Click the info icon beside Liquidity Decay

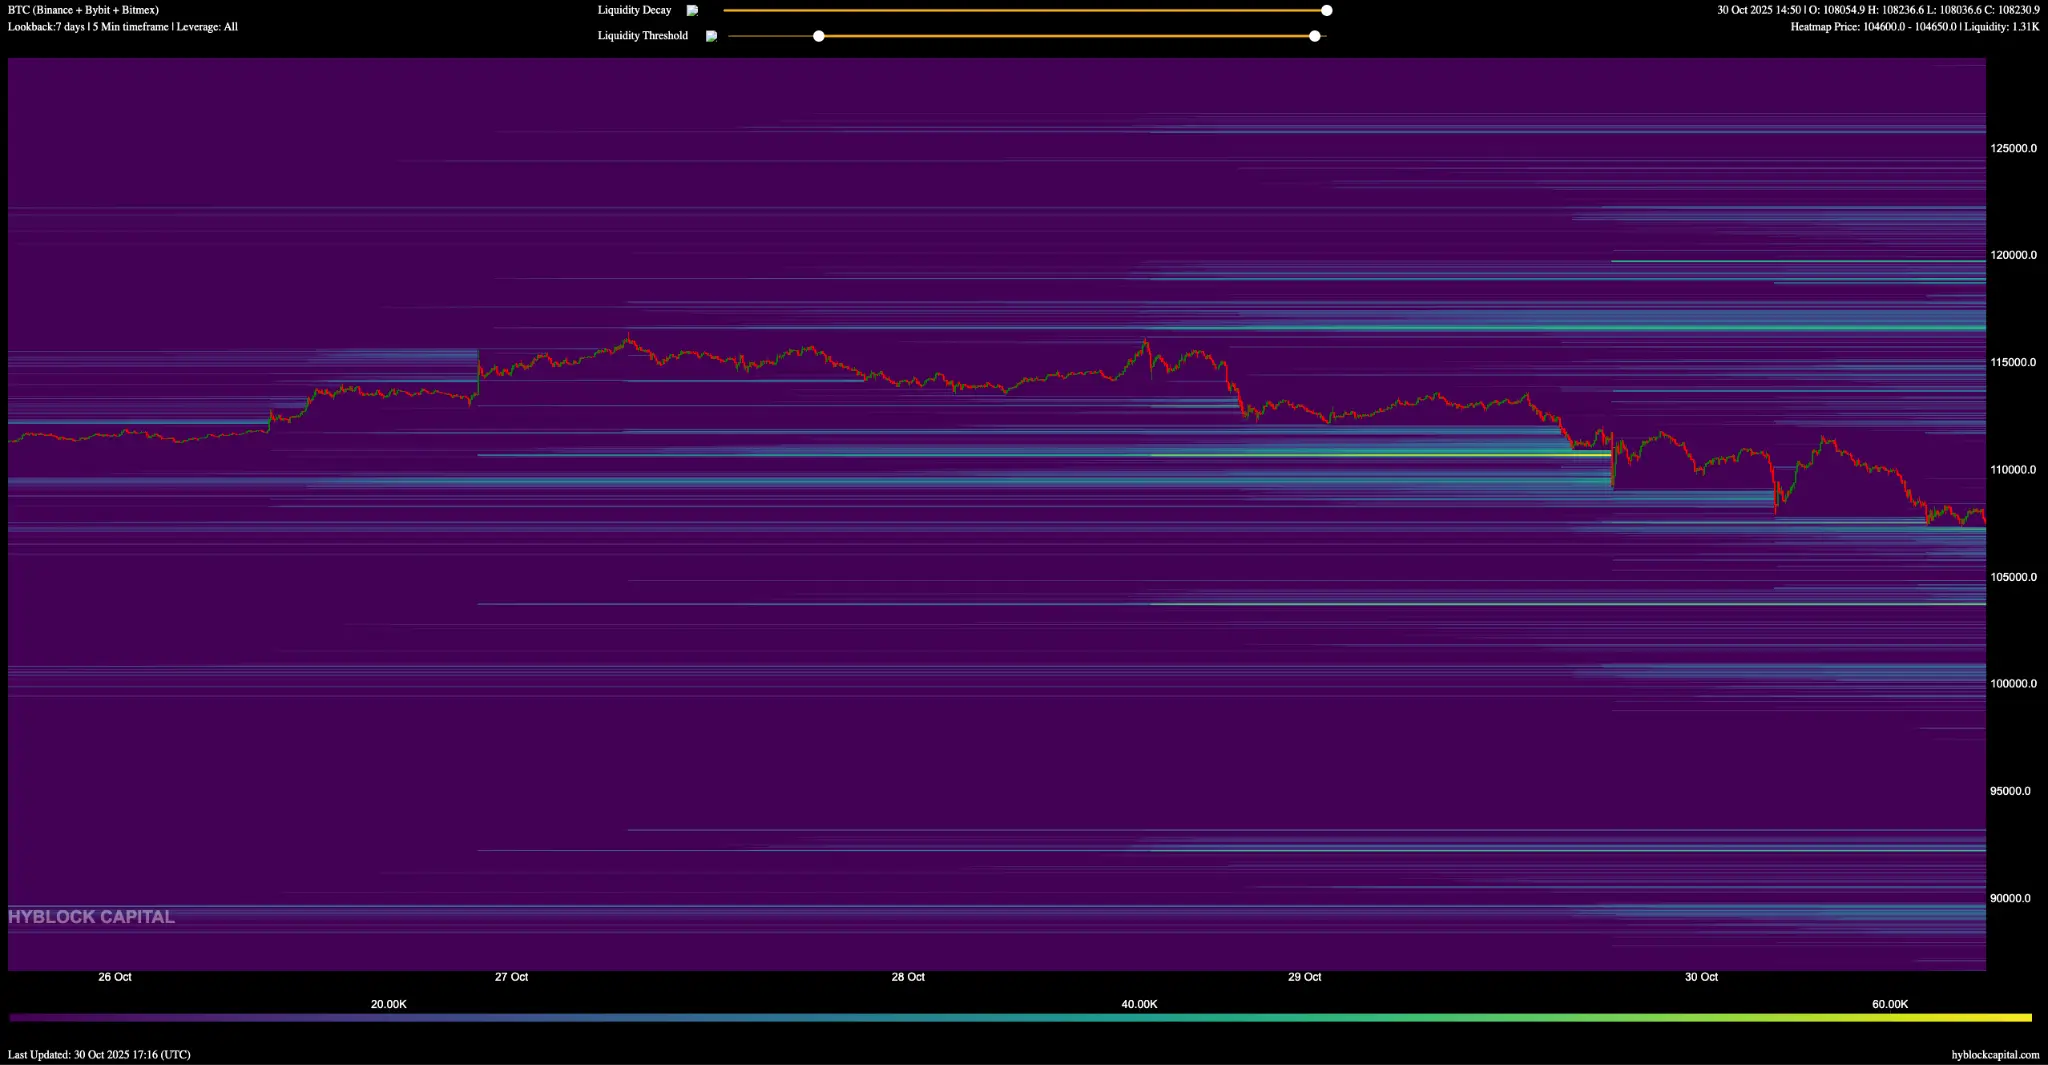click(692, 10)
